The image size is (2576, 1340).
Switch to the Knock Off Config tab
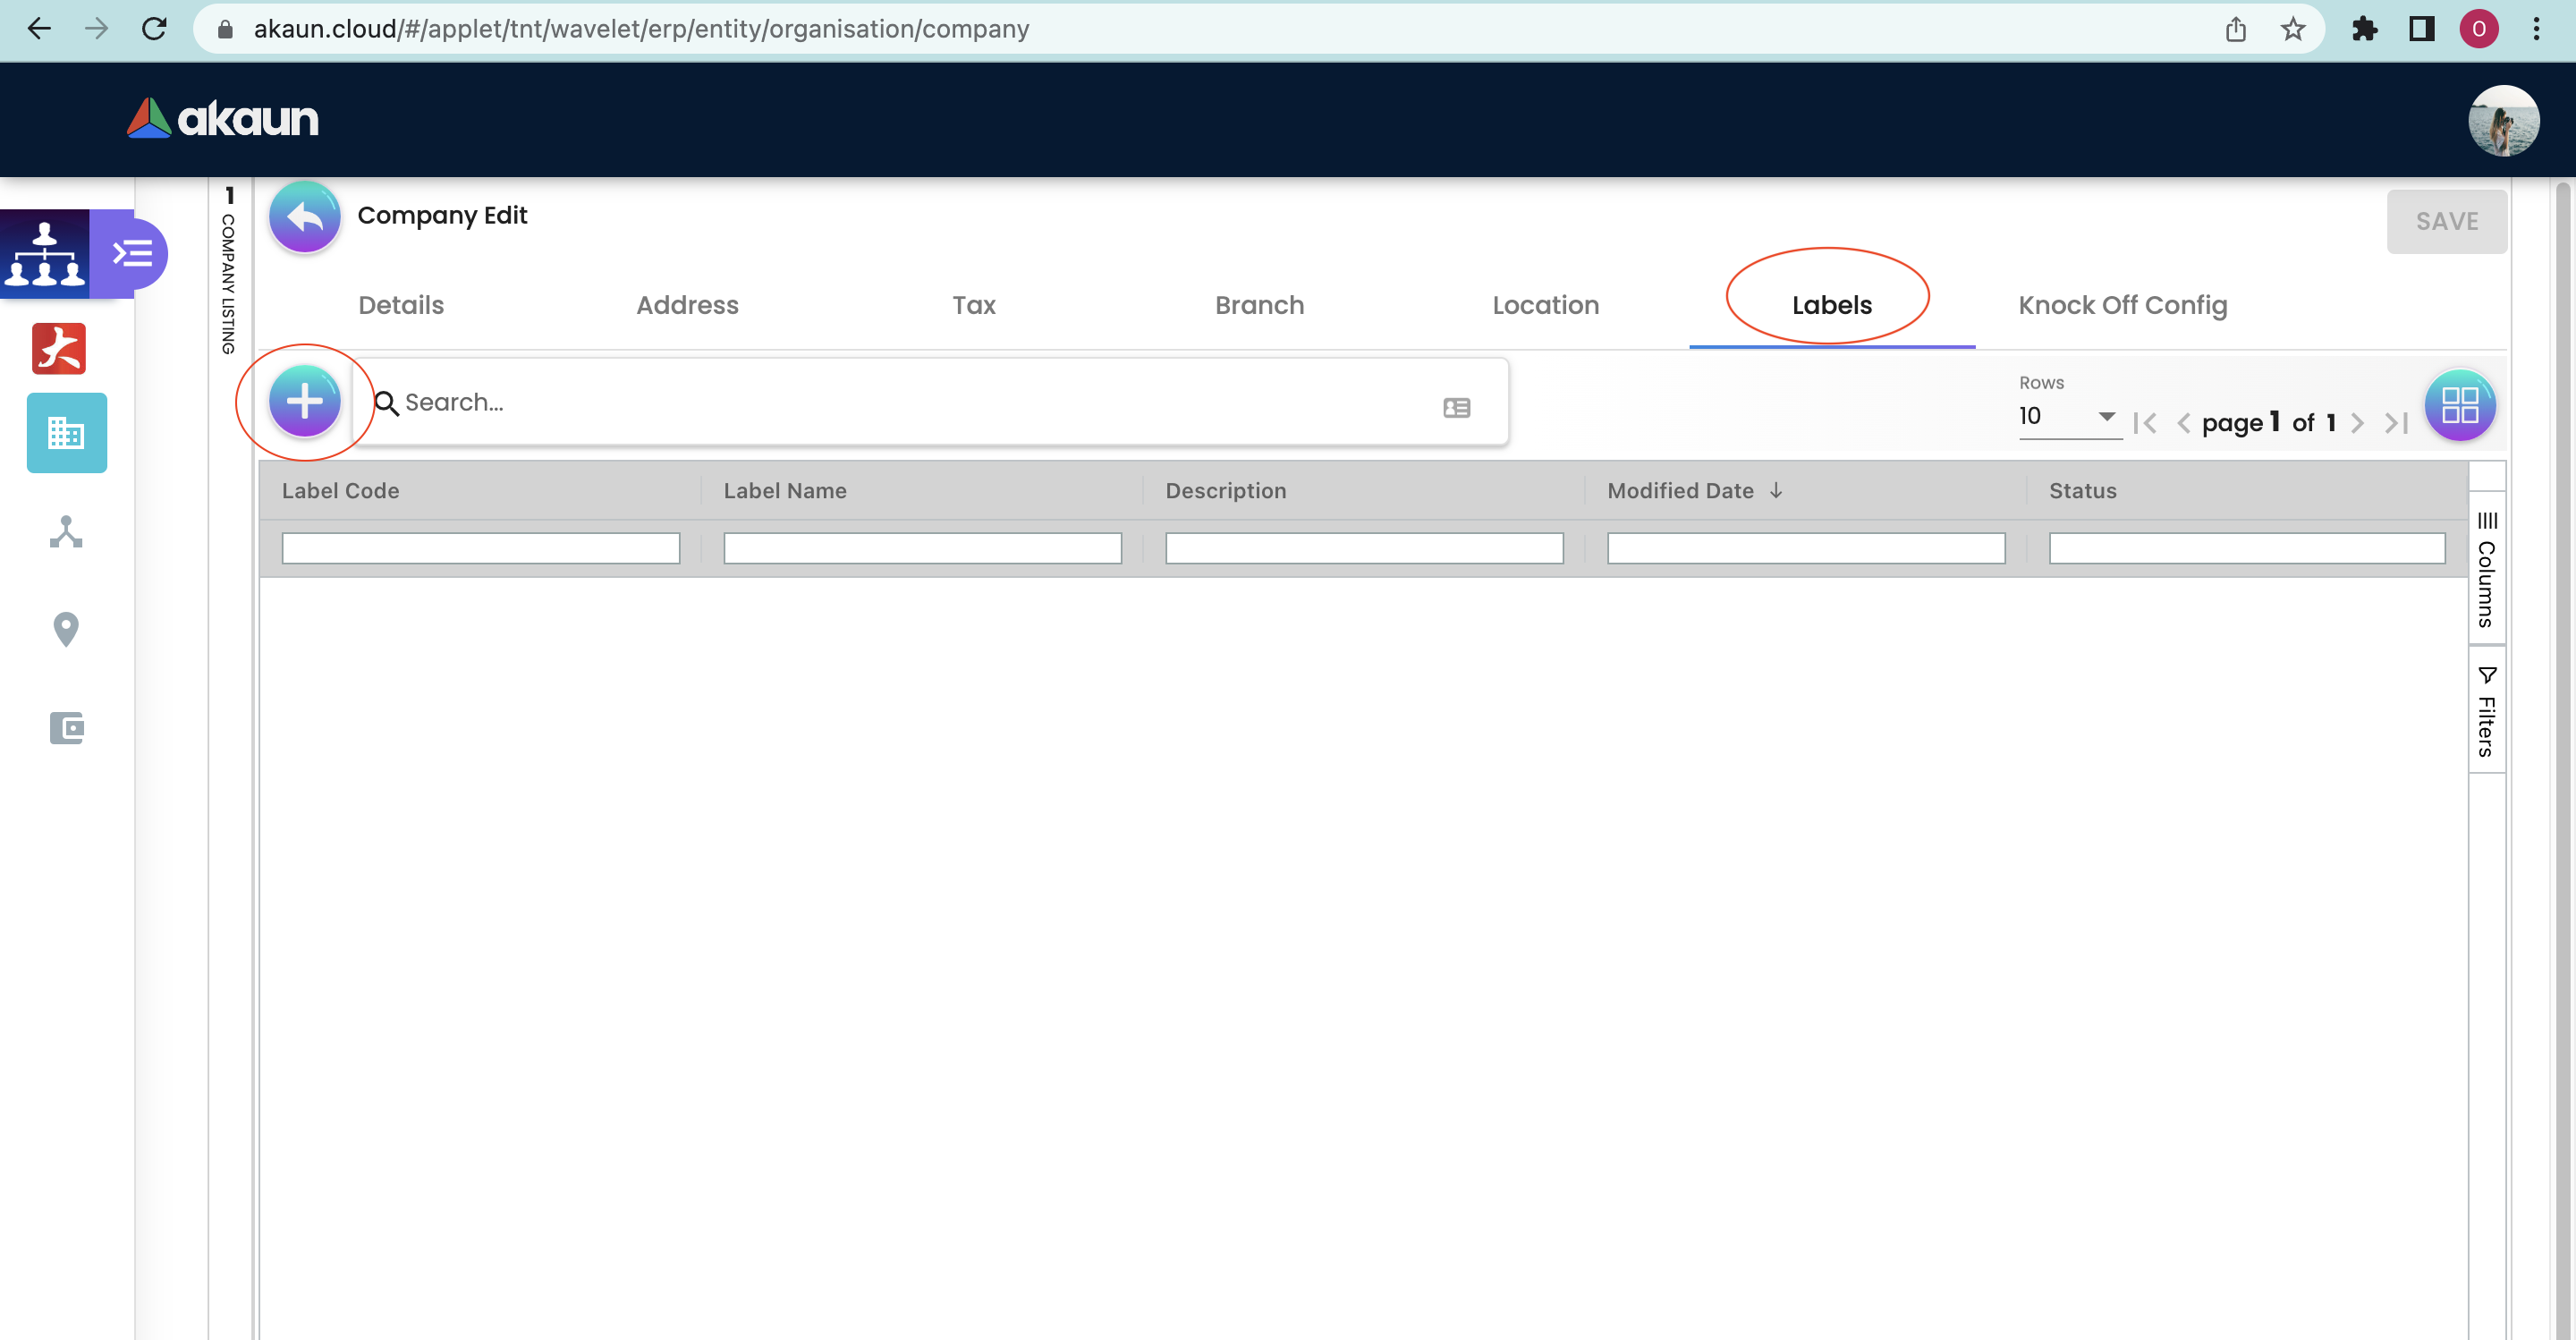(x=2122, y=305)
